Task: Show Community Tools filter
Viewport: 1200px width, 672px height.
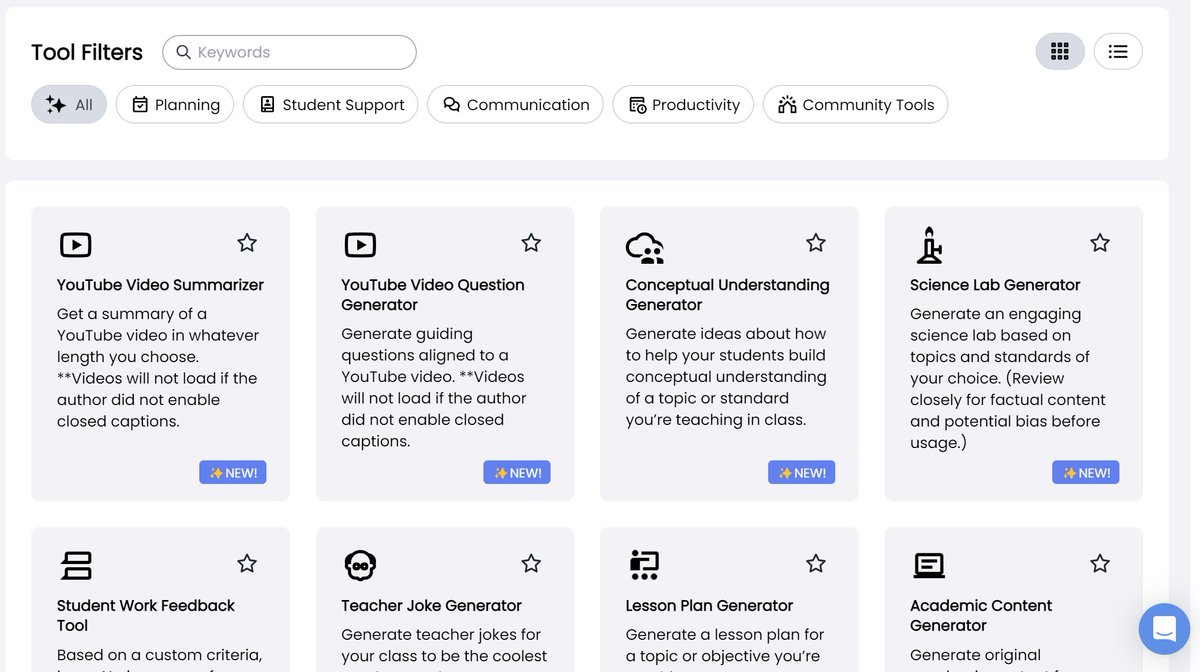Action: click(856, 104)
